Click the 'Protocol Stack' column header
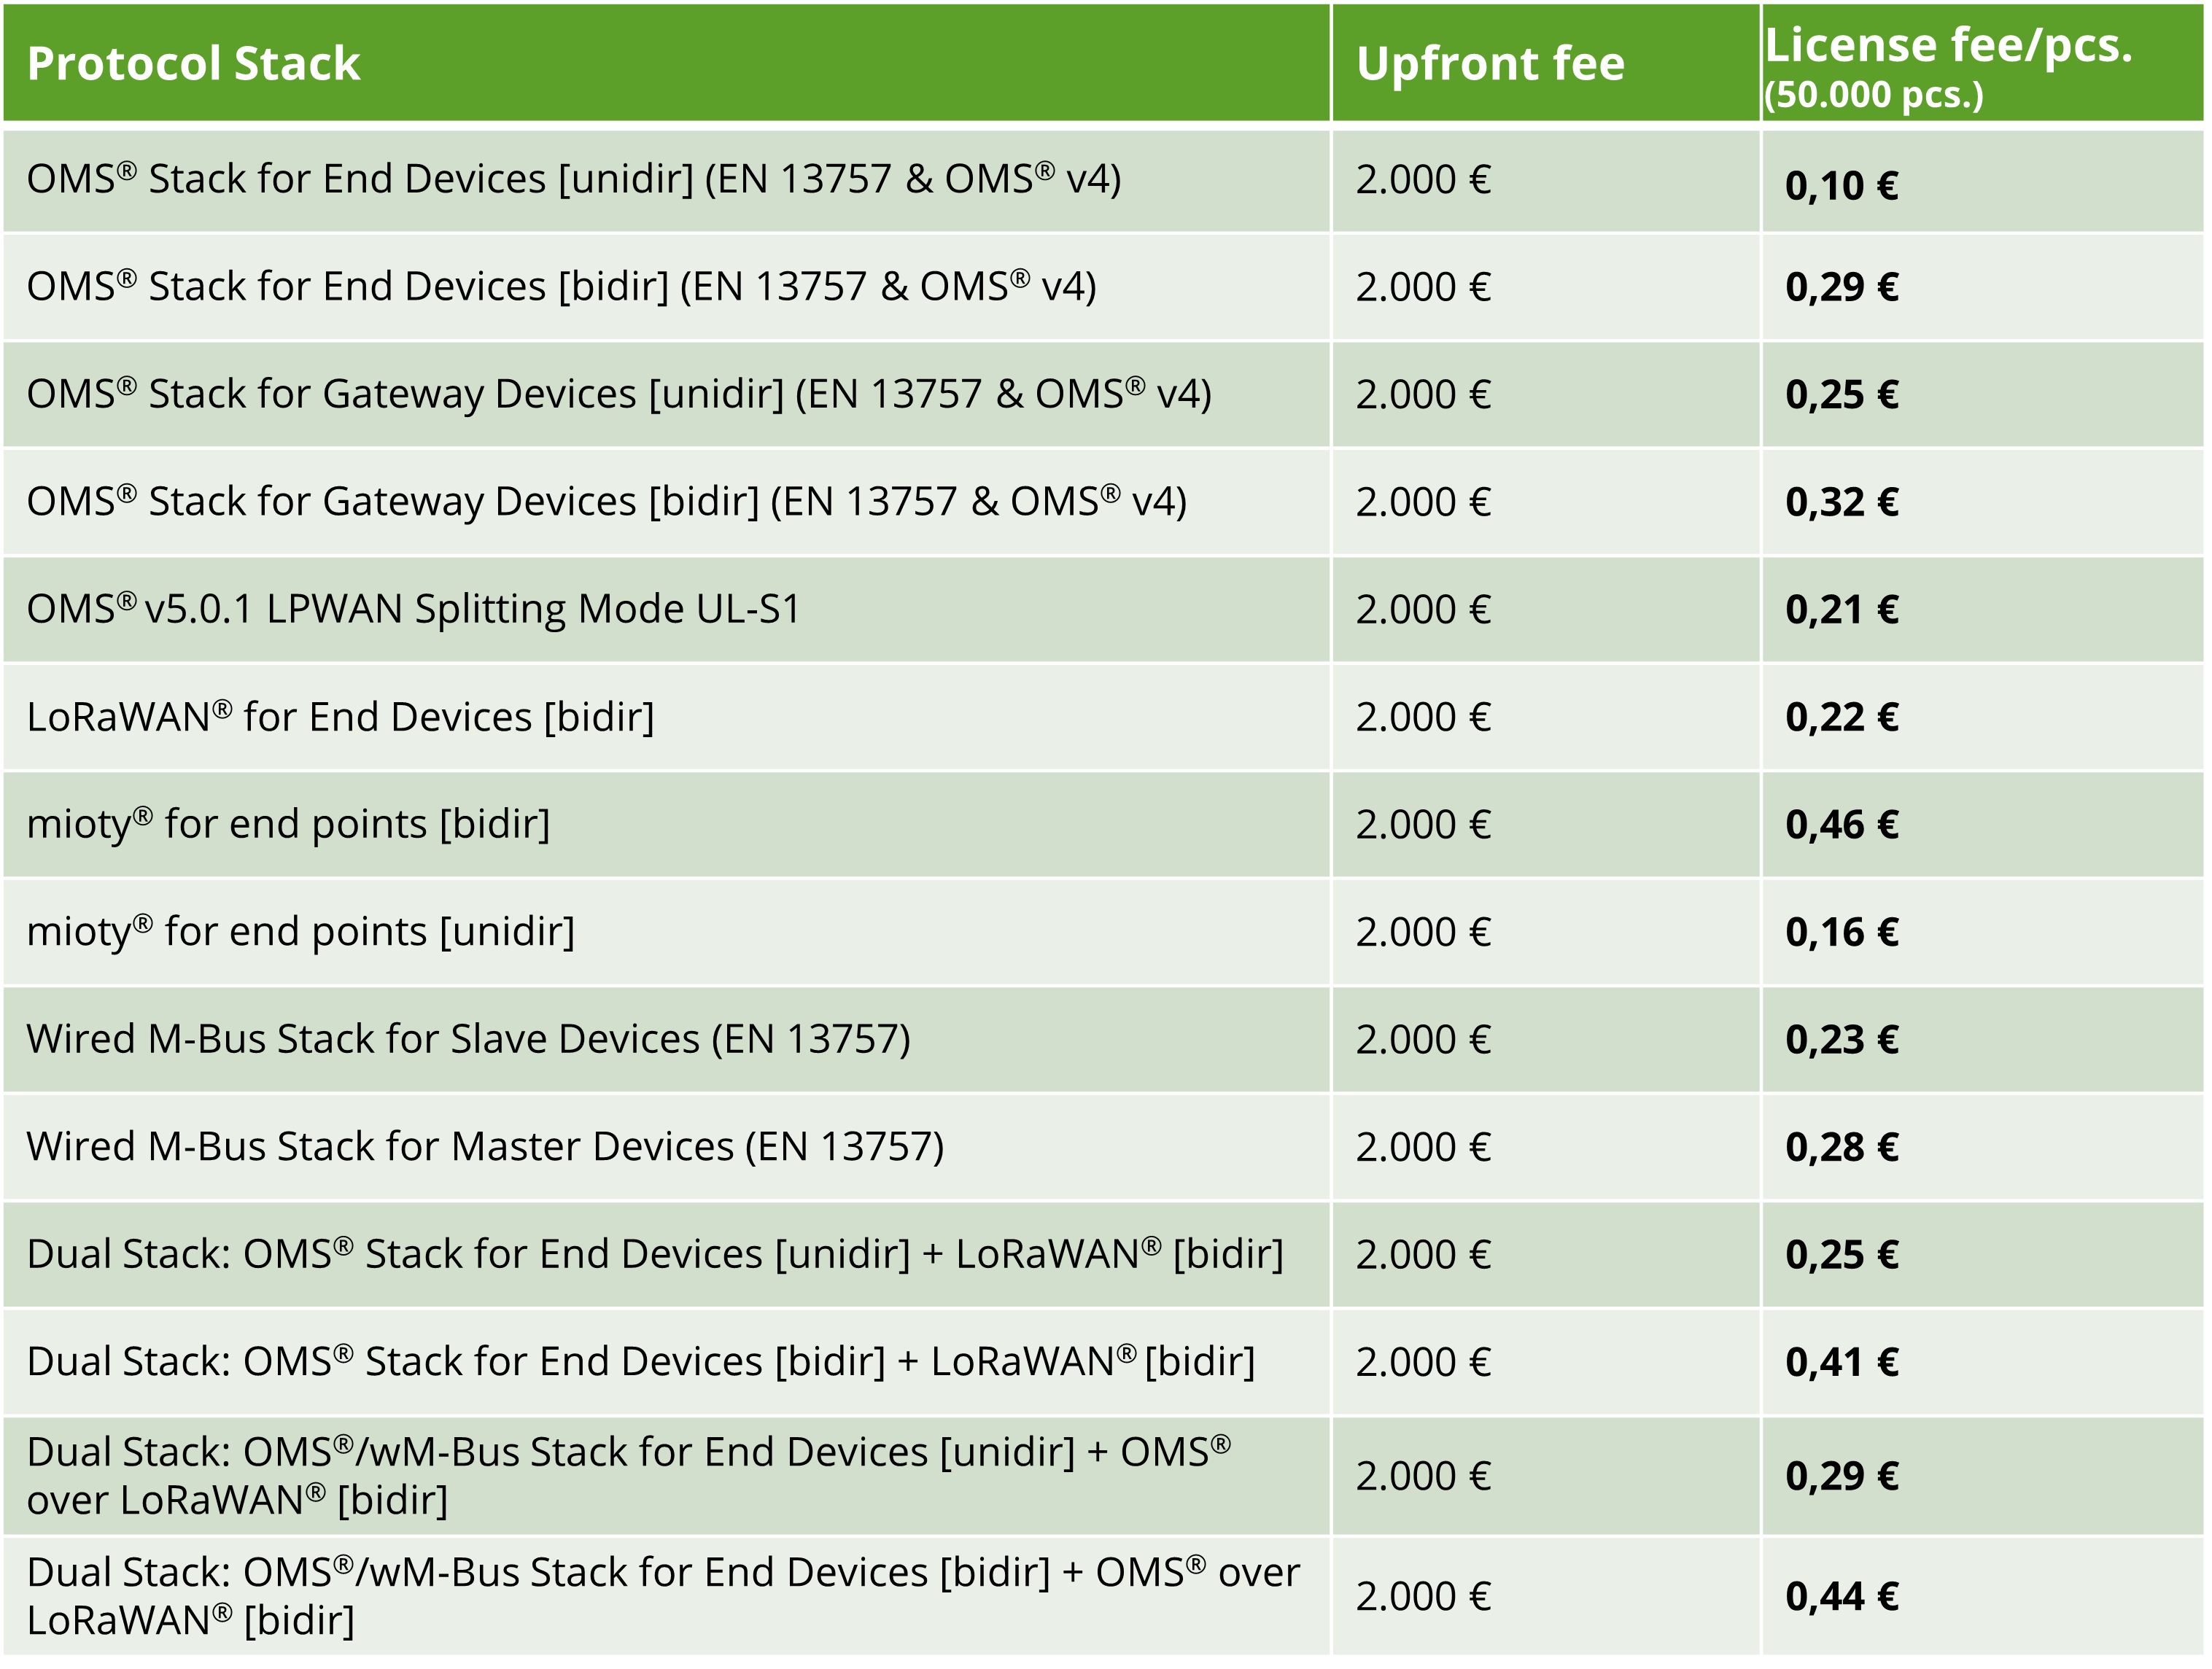This screenshot has height=1669, width=2212. pyautogui.click(x=193, y=63)
